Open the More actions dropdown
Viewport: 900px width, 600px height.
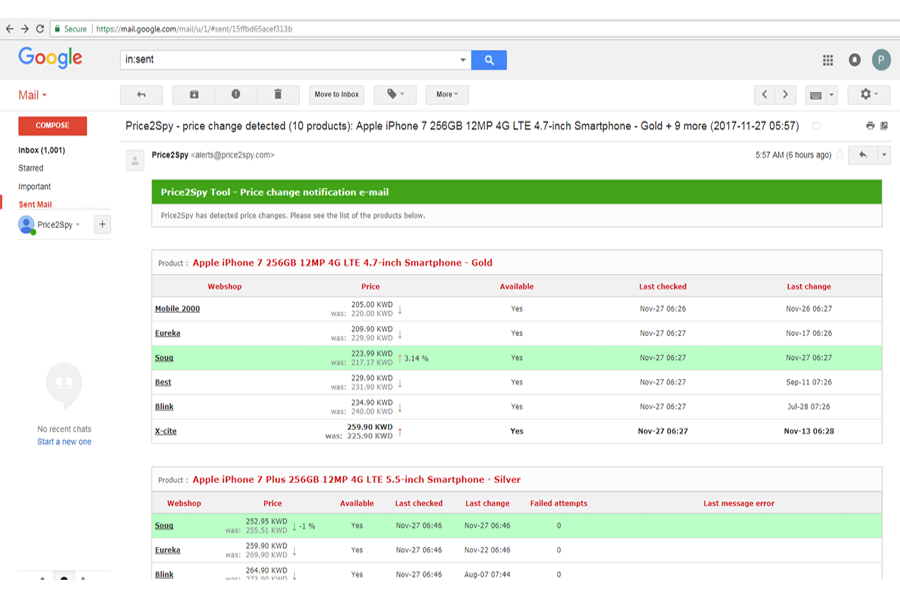pyautogui.click(x=447, y=95)
